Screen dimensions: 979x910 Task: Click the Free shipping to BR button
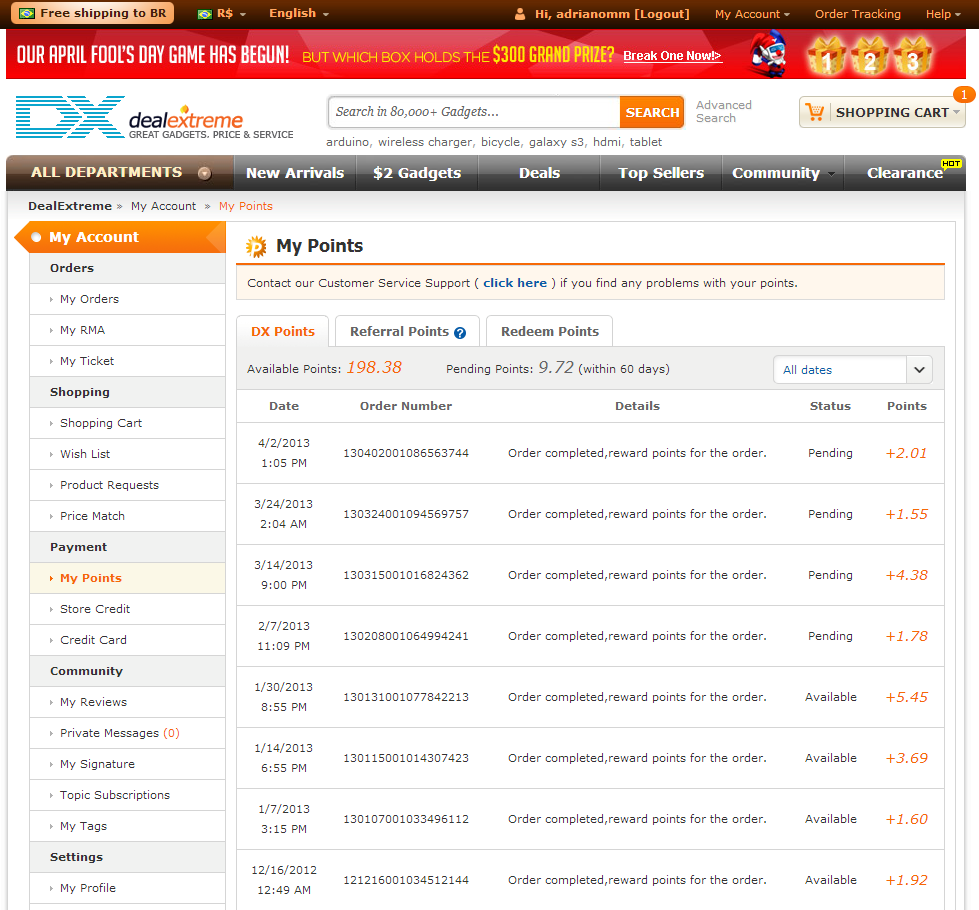(94, 13)
